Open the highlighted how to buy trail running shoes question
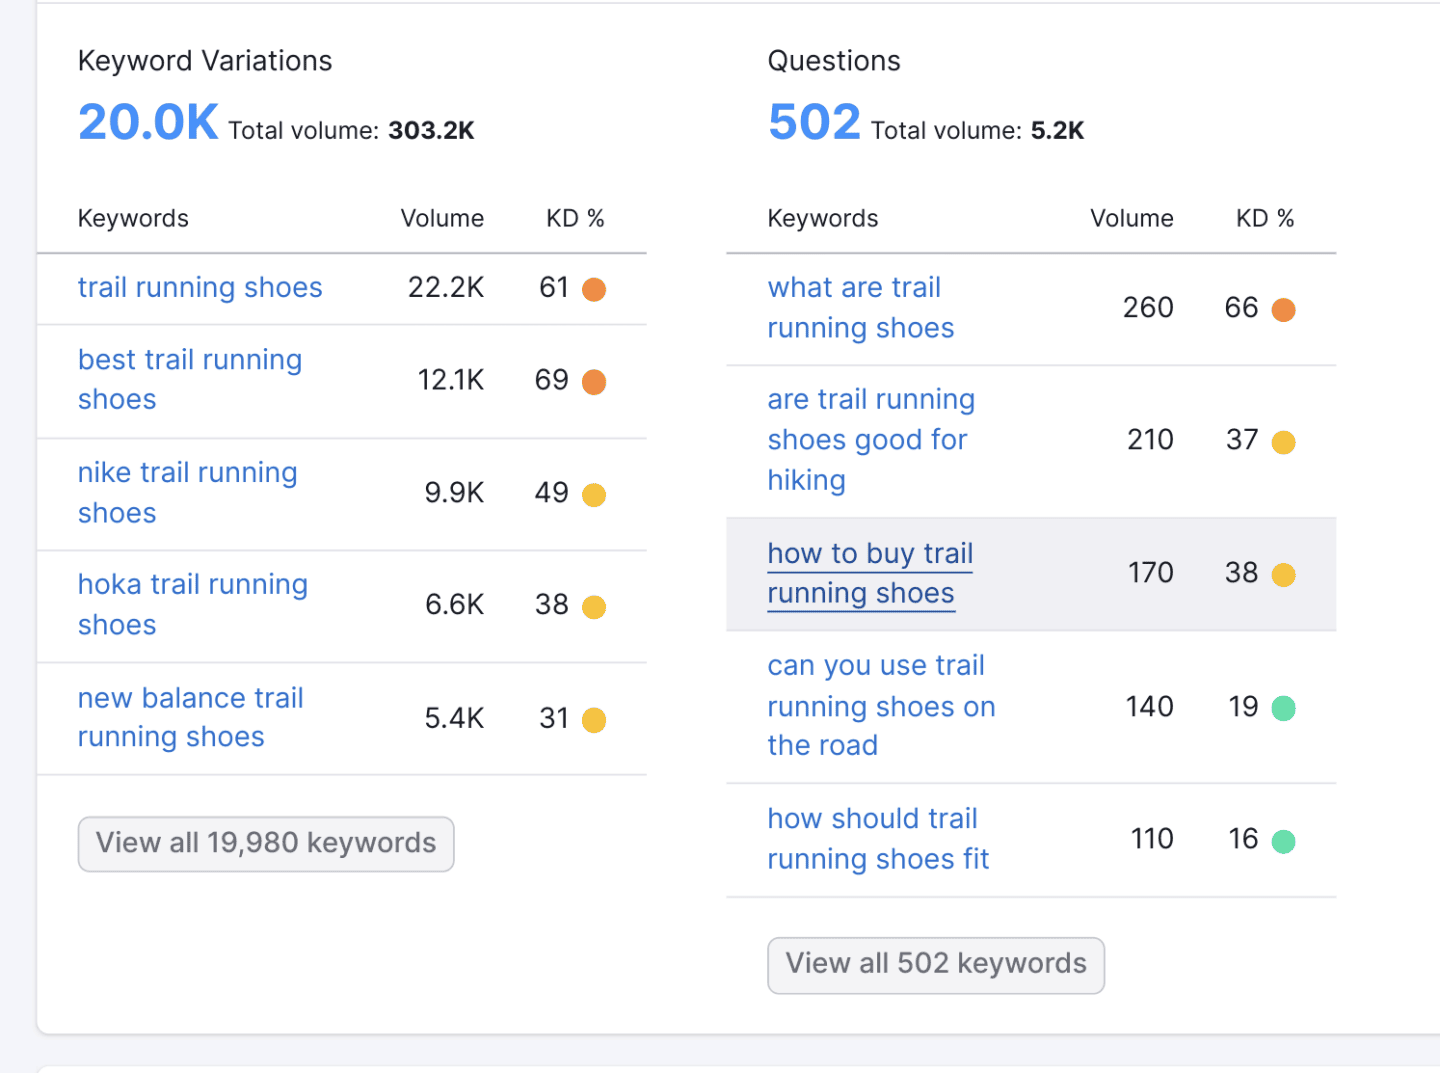The width and height of the screenshot is (1440, 1073). coord(869,573)
